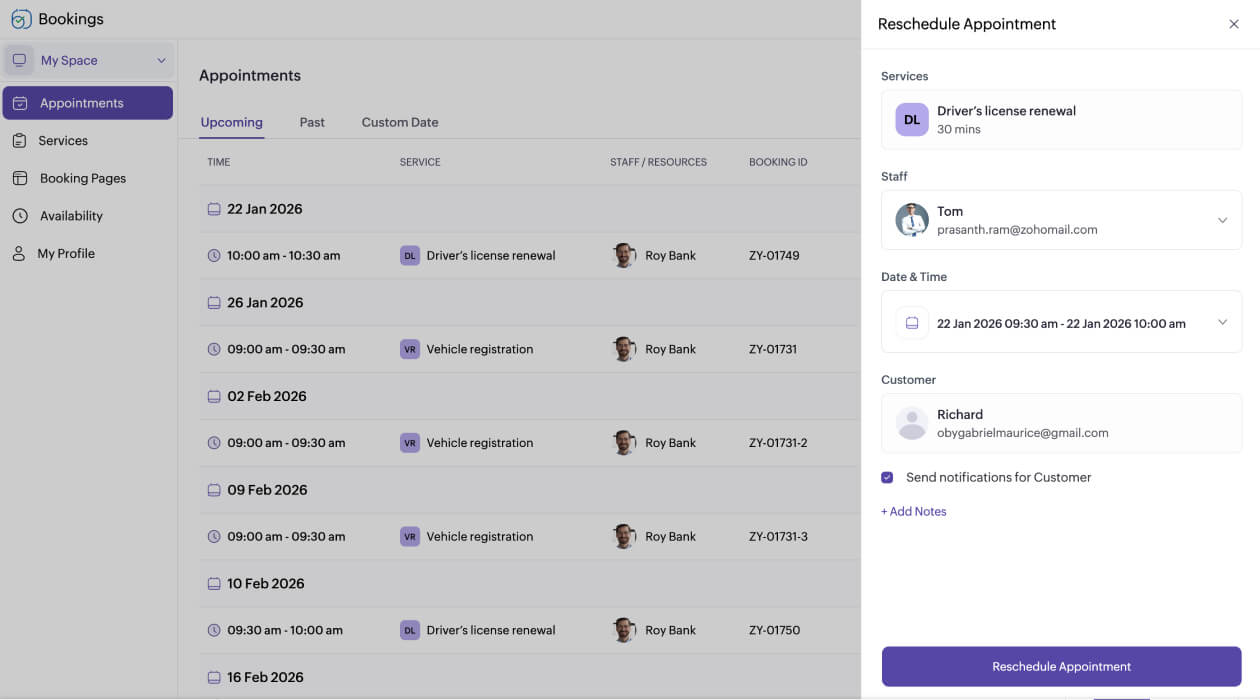Click the calendar icon beside 22 Jan 2026 heading
This screenshot has width=1260, height=700.
(214, 208)
